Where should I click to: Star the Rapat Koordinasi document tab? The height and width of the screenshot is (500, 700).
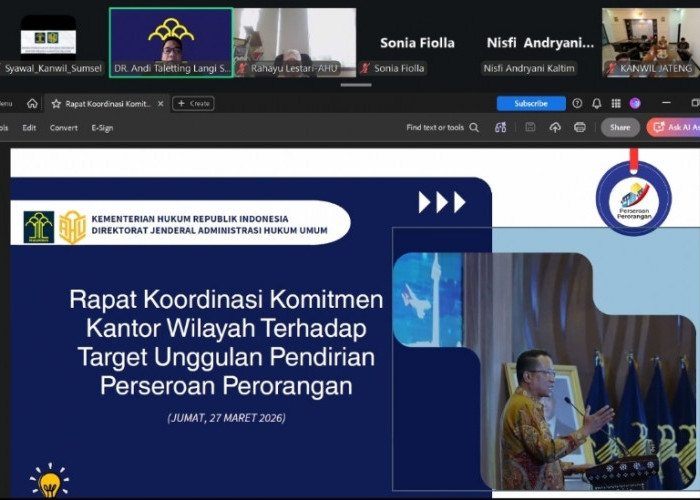[56, 104]
